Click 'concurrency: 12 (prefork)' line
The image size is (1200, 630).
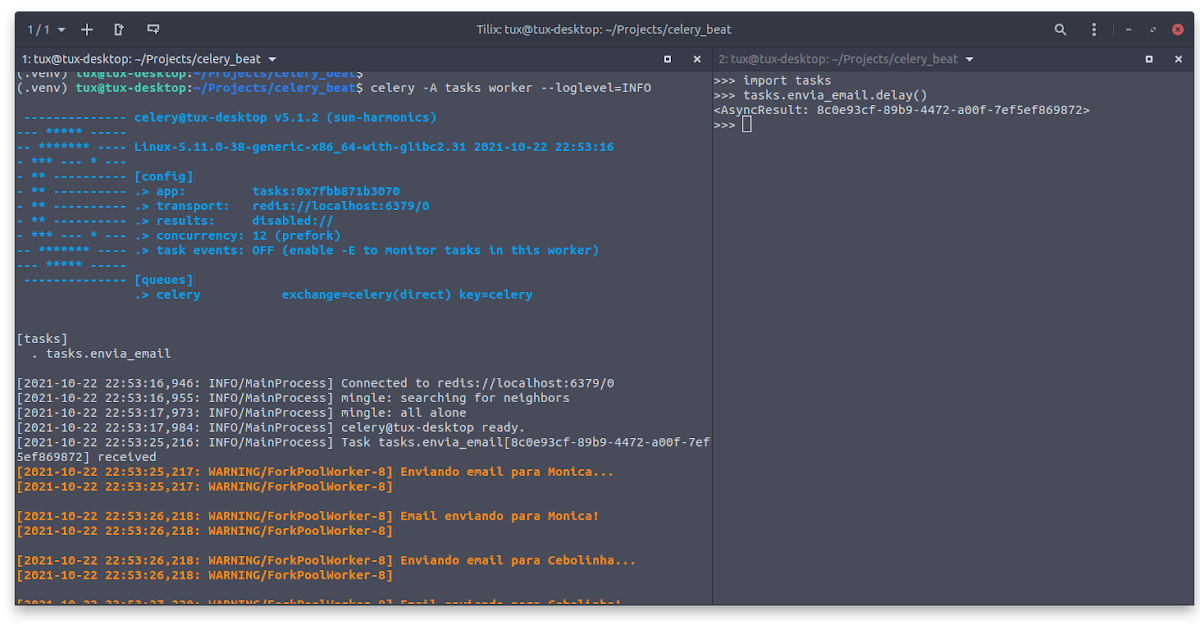(237, 236)
